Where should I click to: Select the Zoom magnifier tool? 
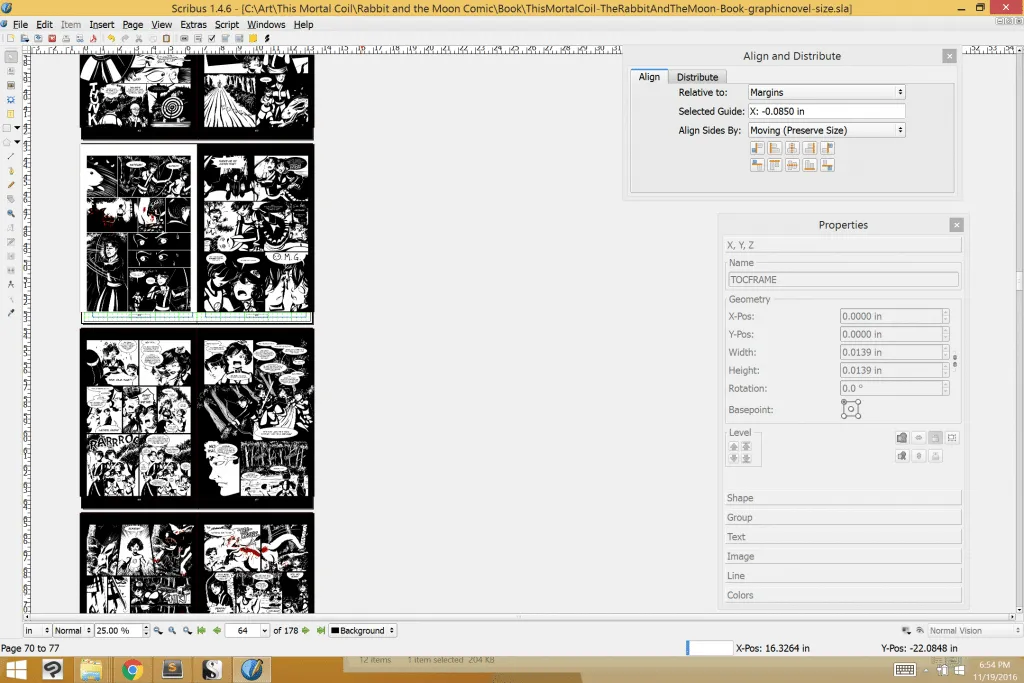click(x=11, y=213)
